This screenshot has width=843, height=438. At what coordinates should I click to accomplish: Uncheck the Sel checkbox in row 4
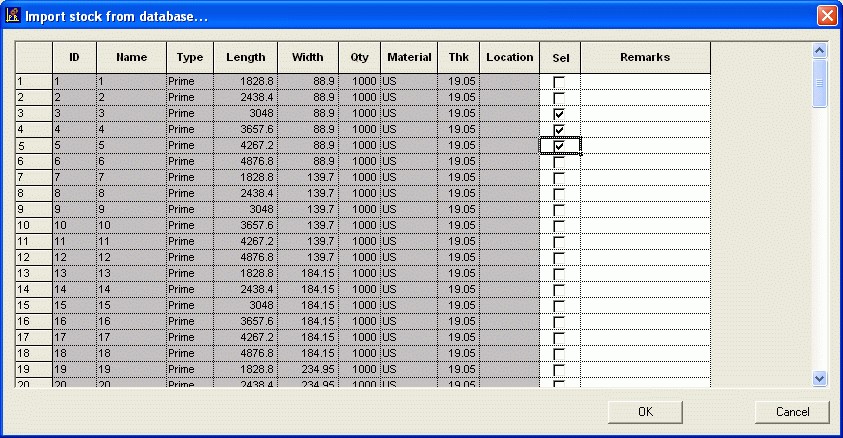559,130
